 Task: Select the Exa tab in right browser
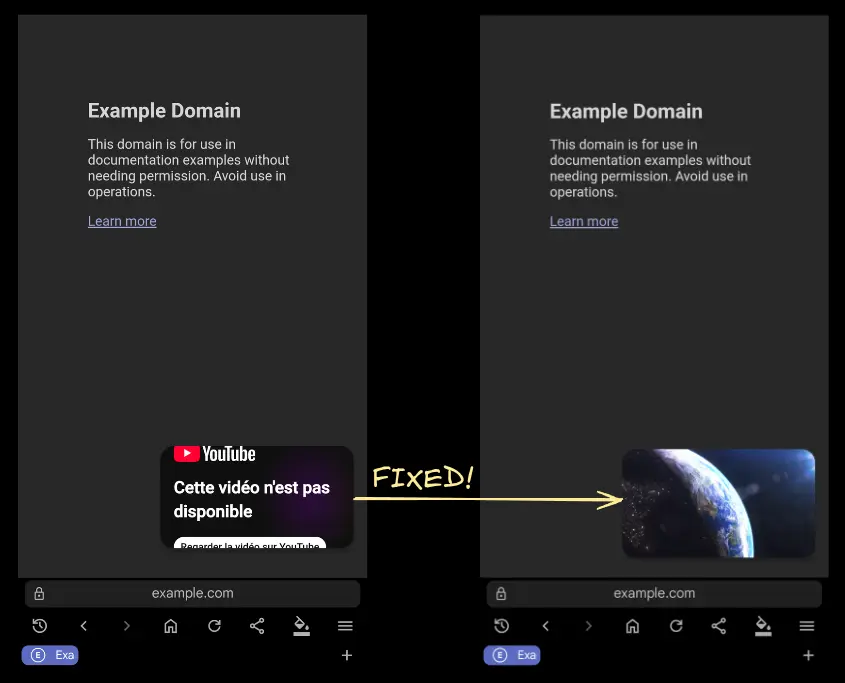pyautogui.click(x=512, y=655)
